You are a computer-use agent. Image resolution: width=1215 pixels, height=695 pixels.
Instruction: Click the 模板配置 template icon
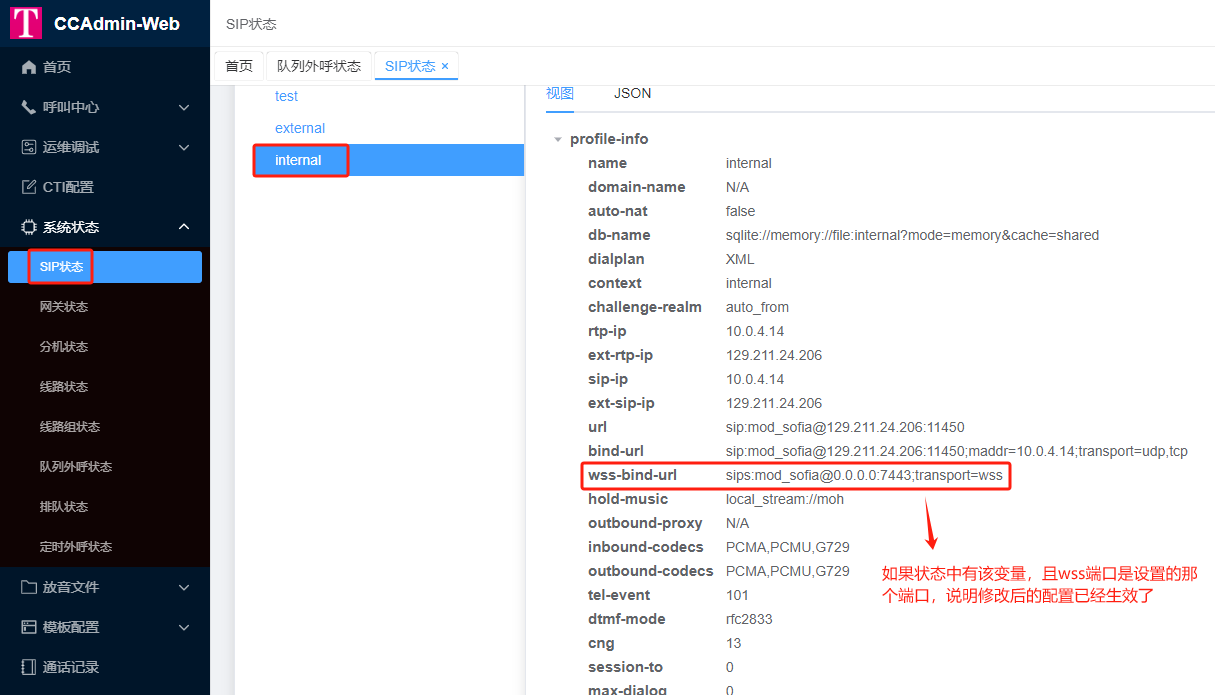point(29,627)
